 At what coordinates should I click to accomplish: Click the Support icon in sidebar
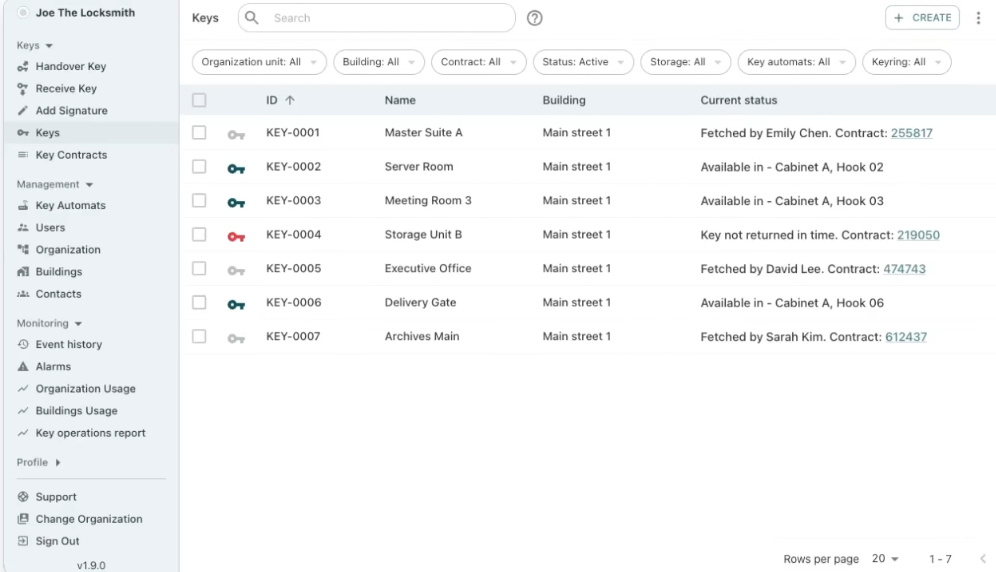(x=23, y=497)
